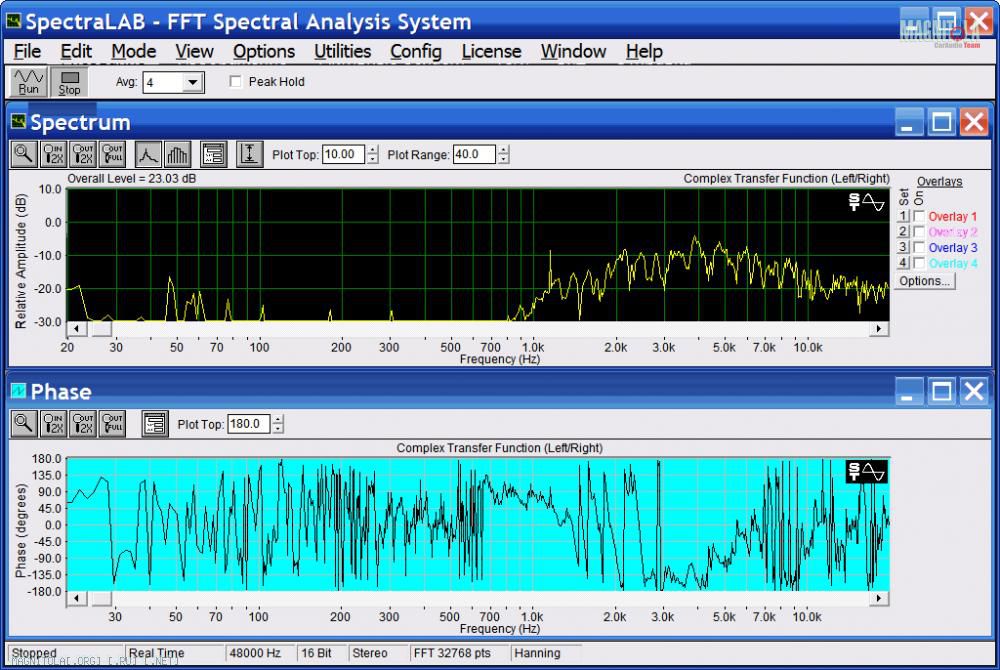This screenshot has width=1000, height=670.
Task: Click the Phase Plot Top input field
Action: pyautogui.click(x=249, y=424)
